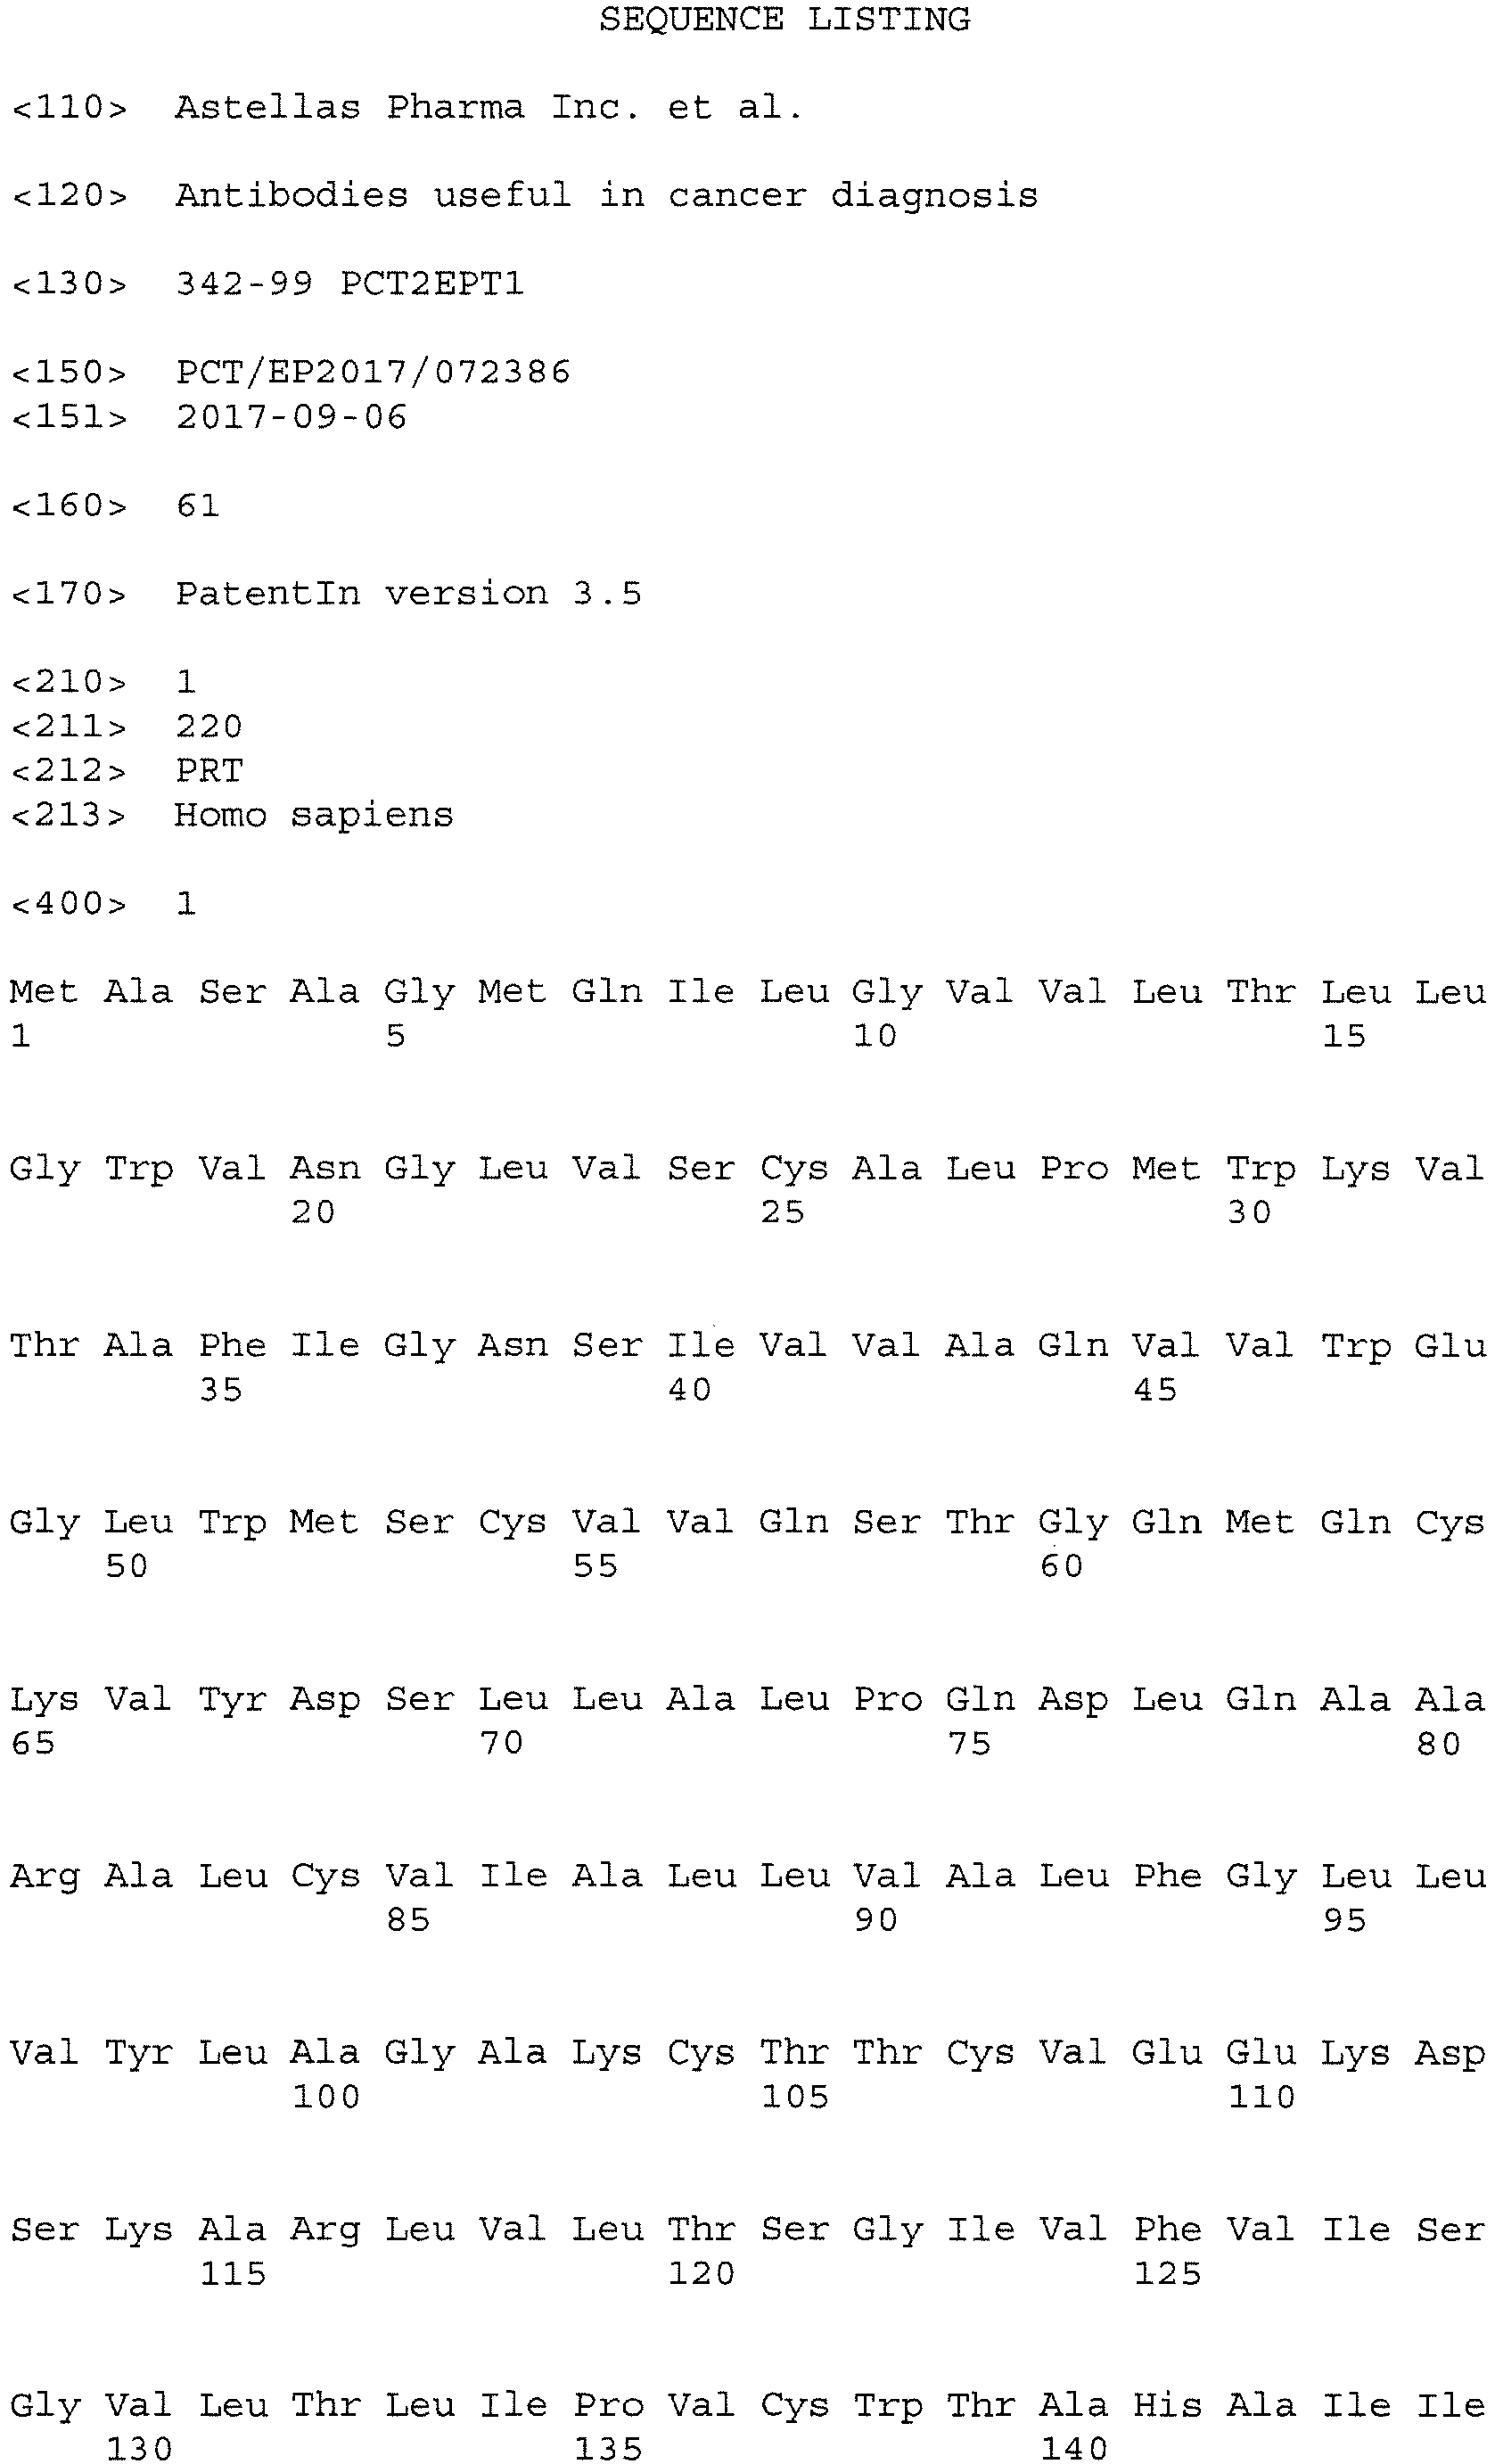Click the His residue in the last row
The width and height of the screenshot is (1495, 2464).
[1166, 2403]
